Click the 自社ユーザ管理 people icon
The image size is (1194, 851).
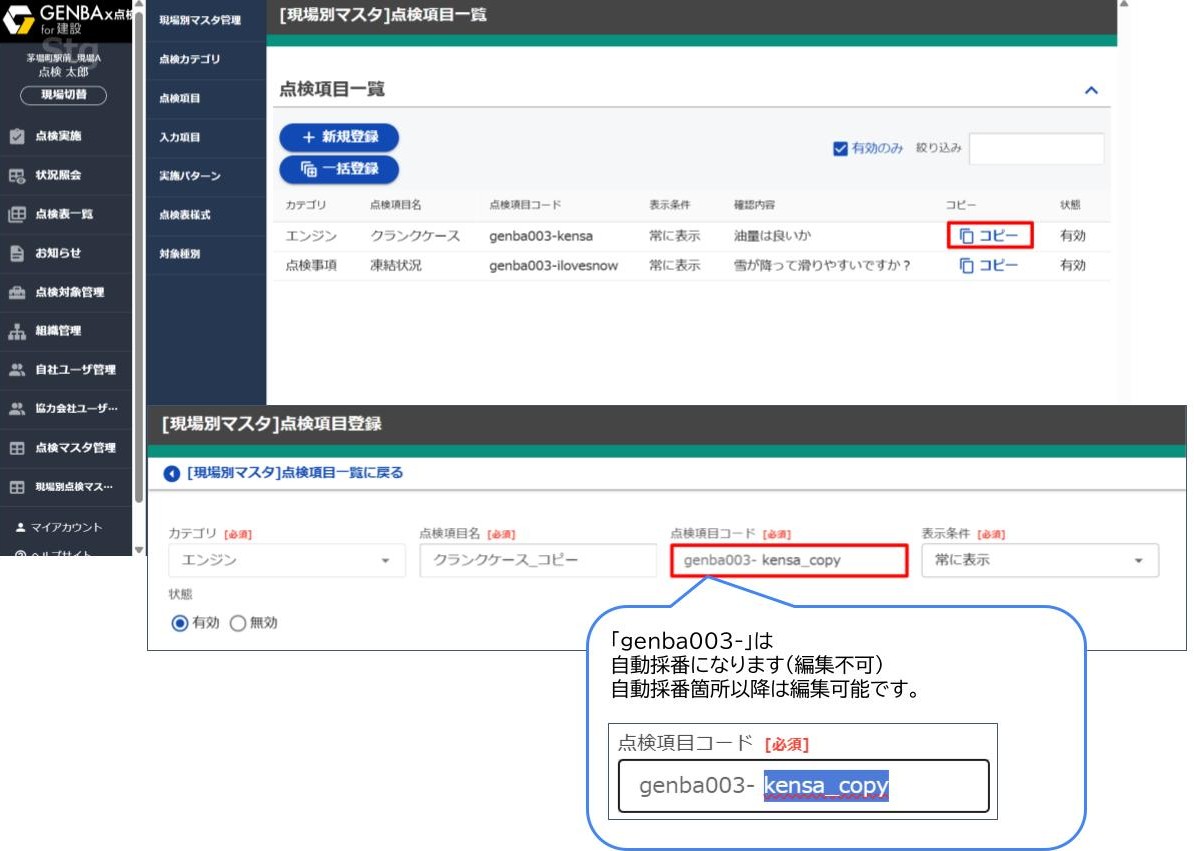click(17, 370)
